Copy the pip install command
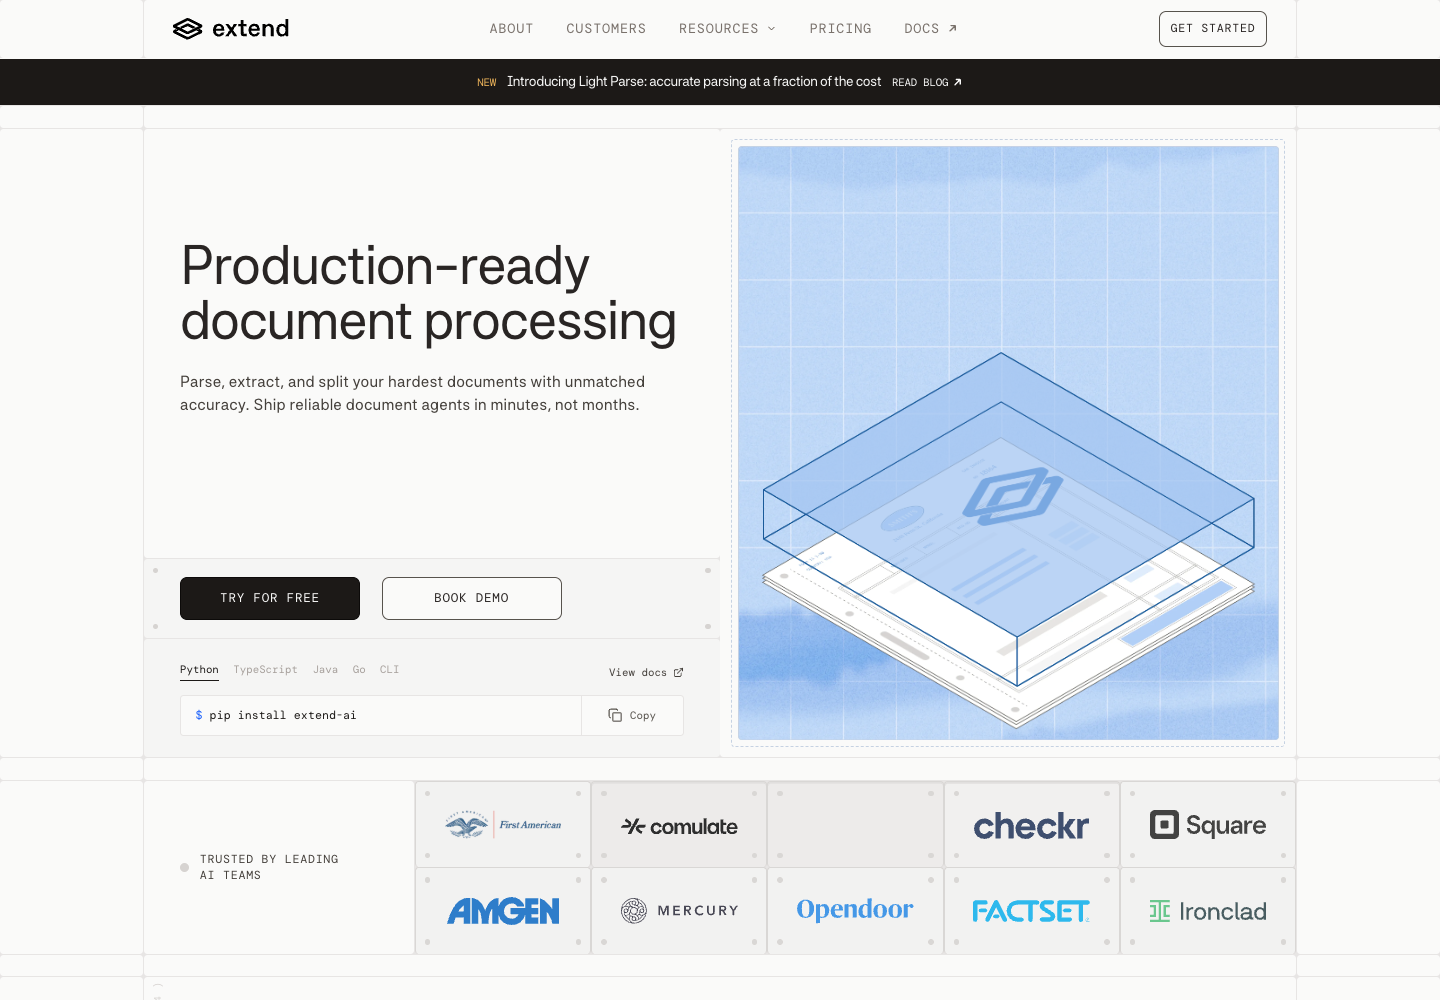Image resolution: width=1440 pixels, height=1000 pixels. [x=632, y=716]
